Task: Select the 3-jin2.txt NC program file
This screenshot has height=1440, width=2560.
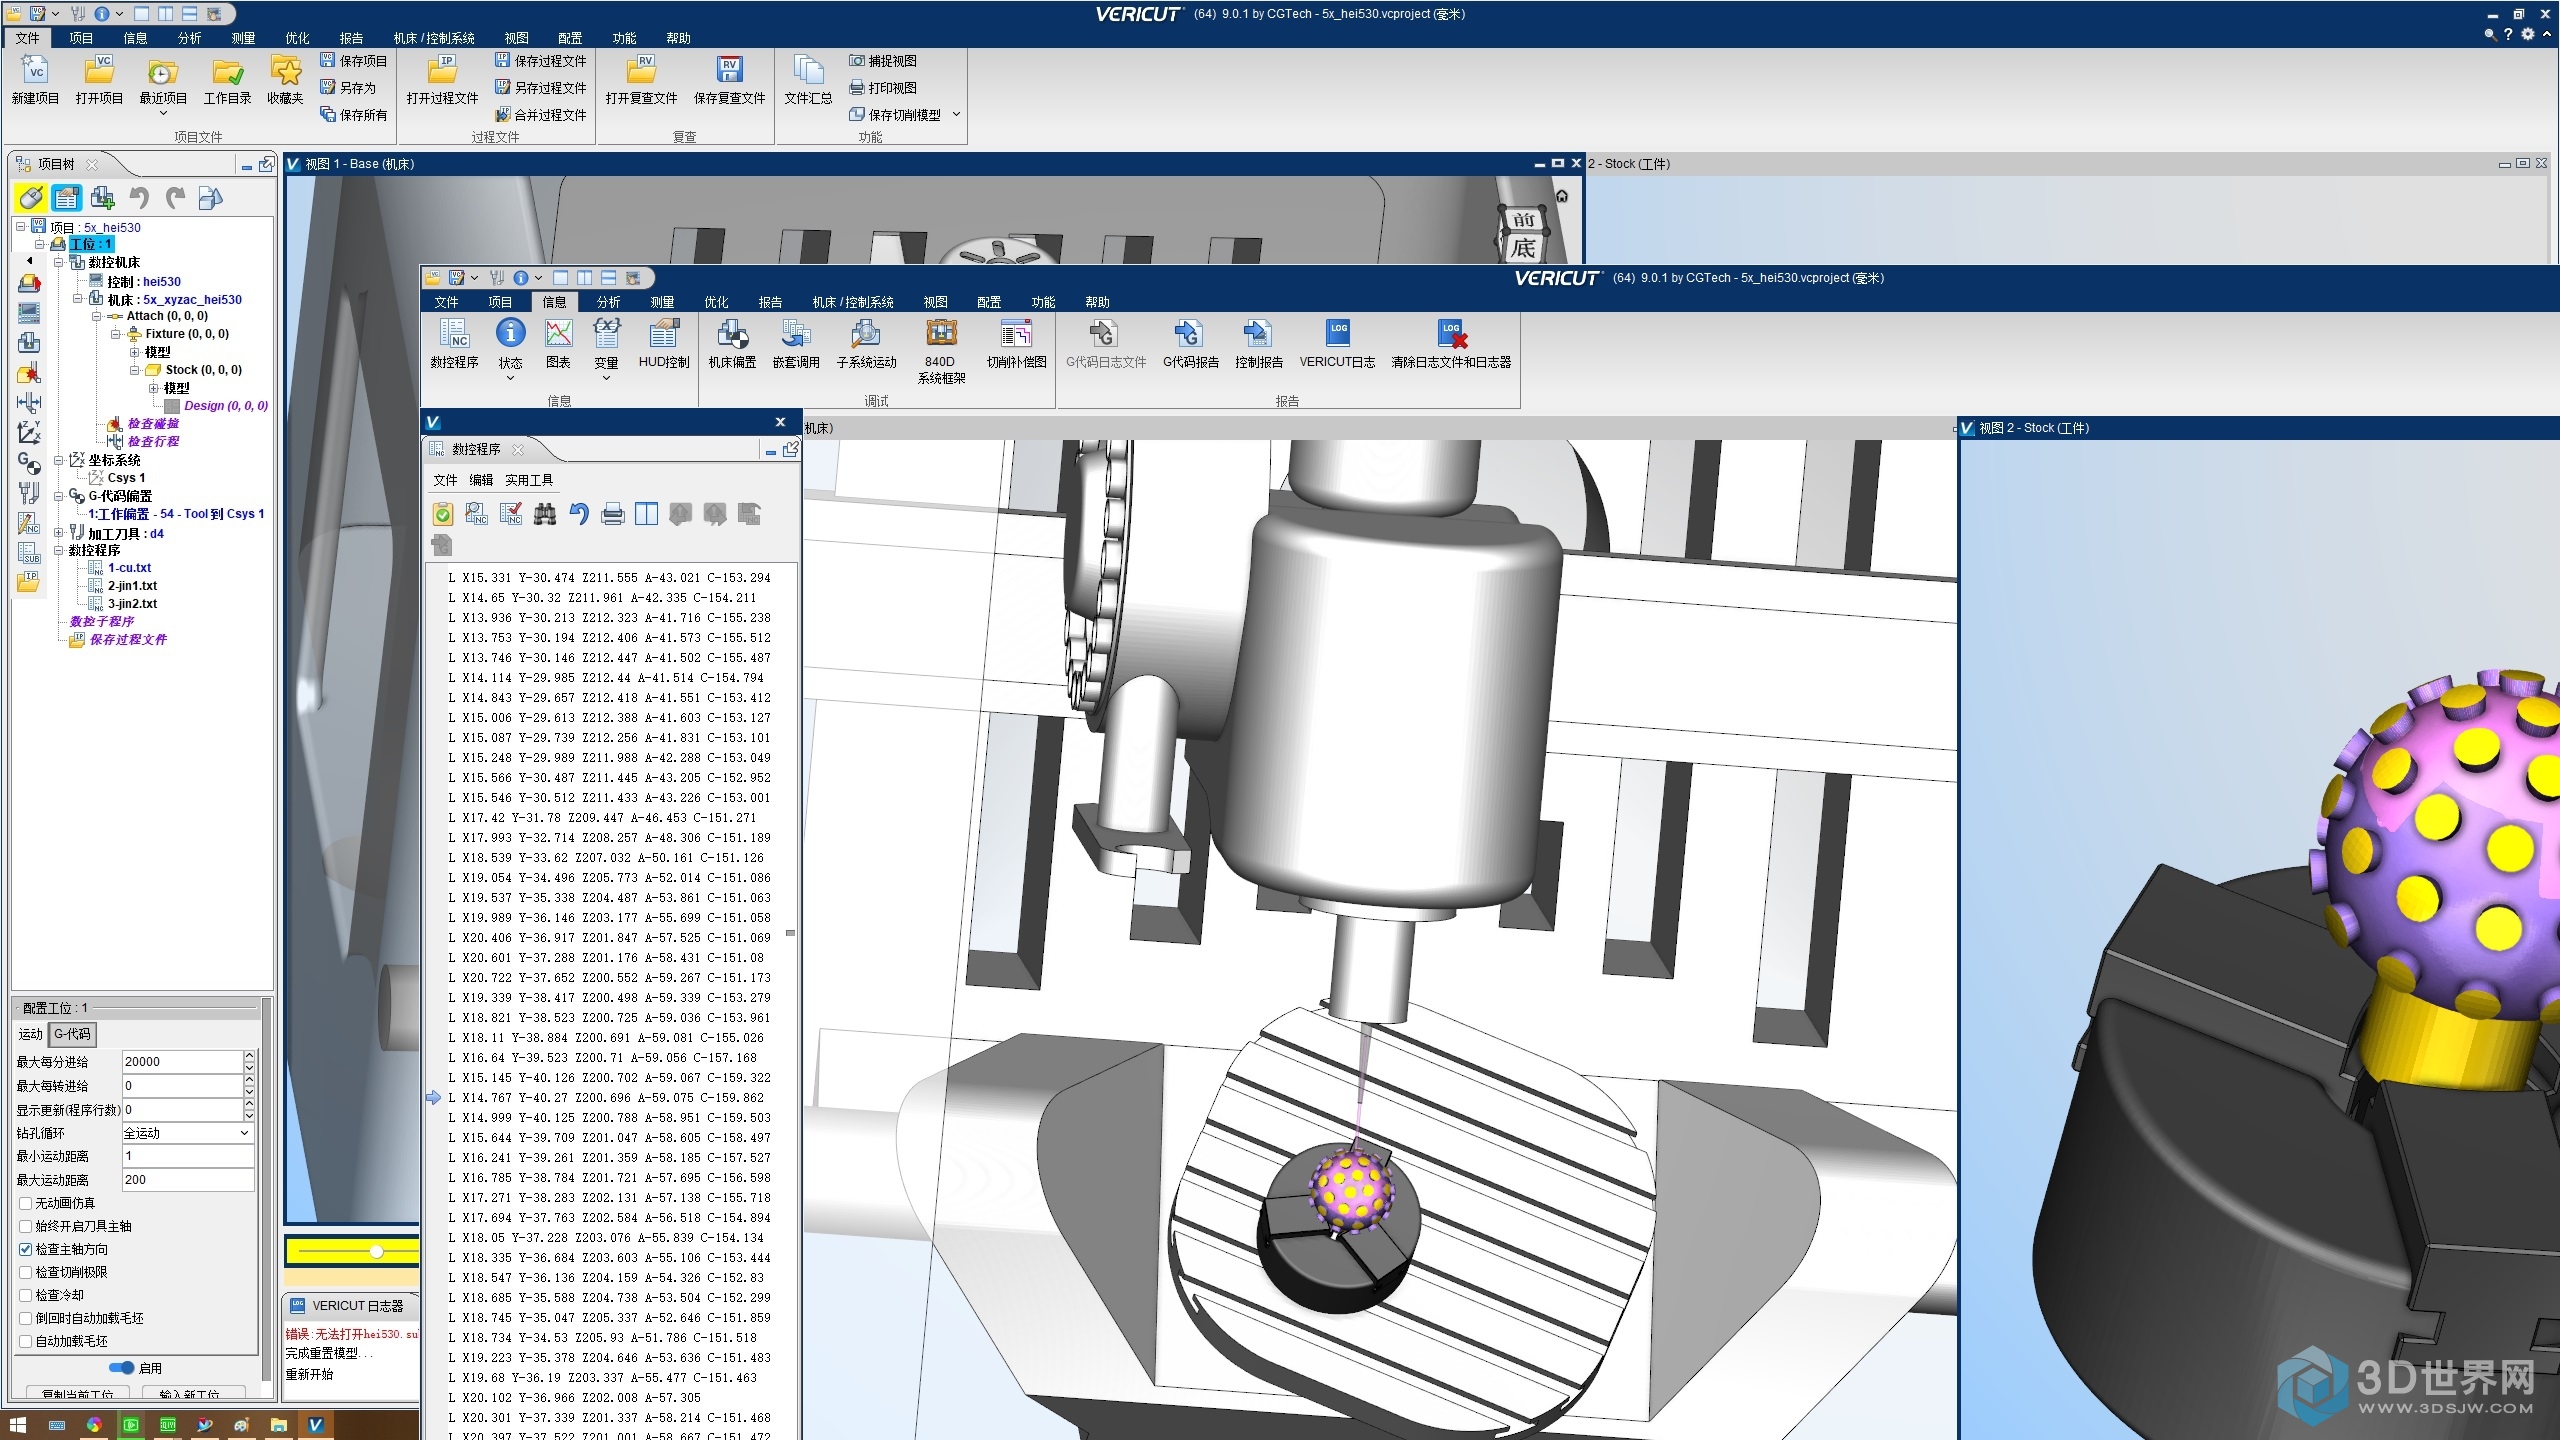Action: click(132, 603)
